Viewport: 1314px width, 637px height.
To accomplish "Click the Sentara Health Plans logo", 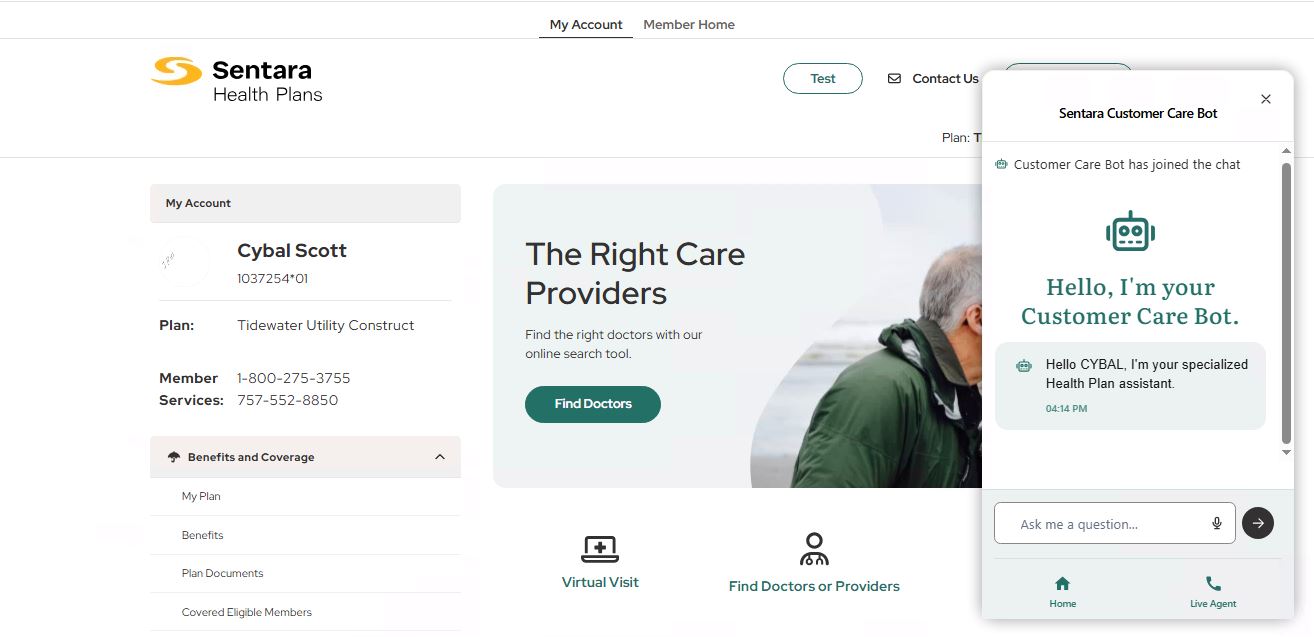I will [237, 79].
